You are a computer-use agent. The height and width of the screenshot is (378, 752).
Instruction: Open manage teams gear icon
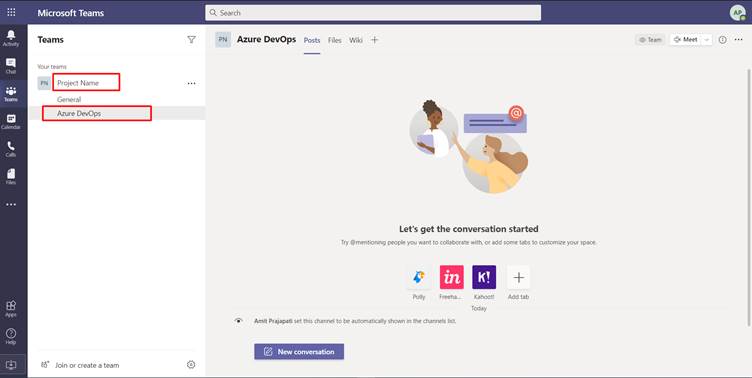click(191, 365)
